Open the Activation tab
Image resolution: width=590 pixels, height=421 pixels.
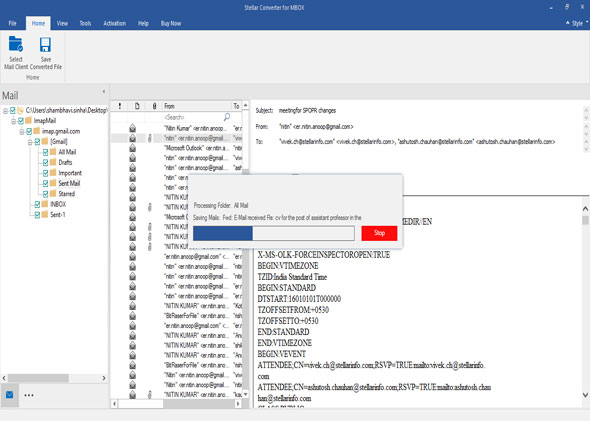(x=114, y=23)
